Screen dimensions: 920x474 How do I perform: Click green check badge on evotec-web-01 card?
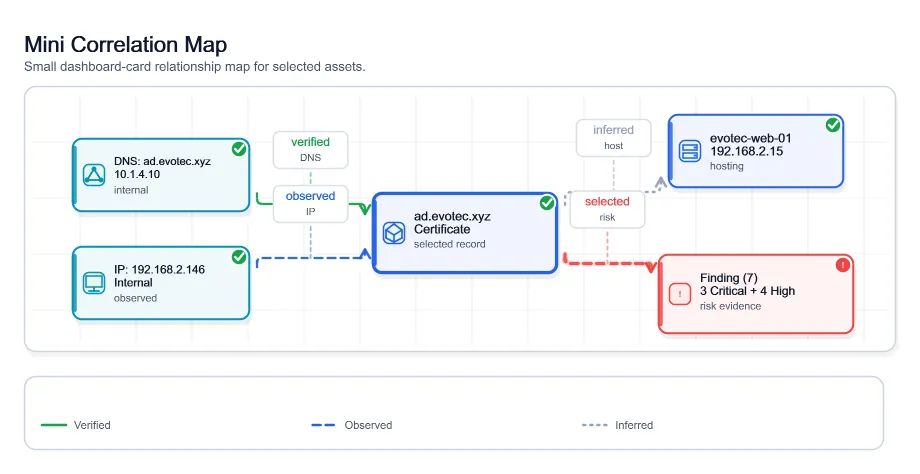[x=833, y=125]
